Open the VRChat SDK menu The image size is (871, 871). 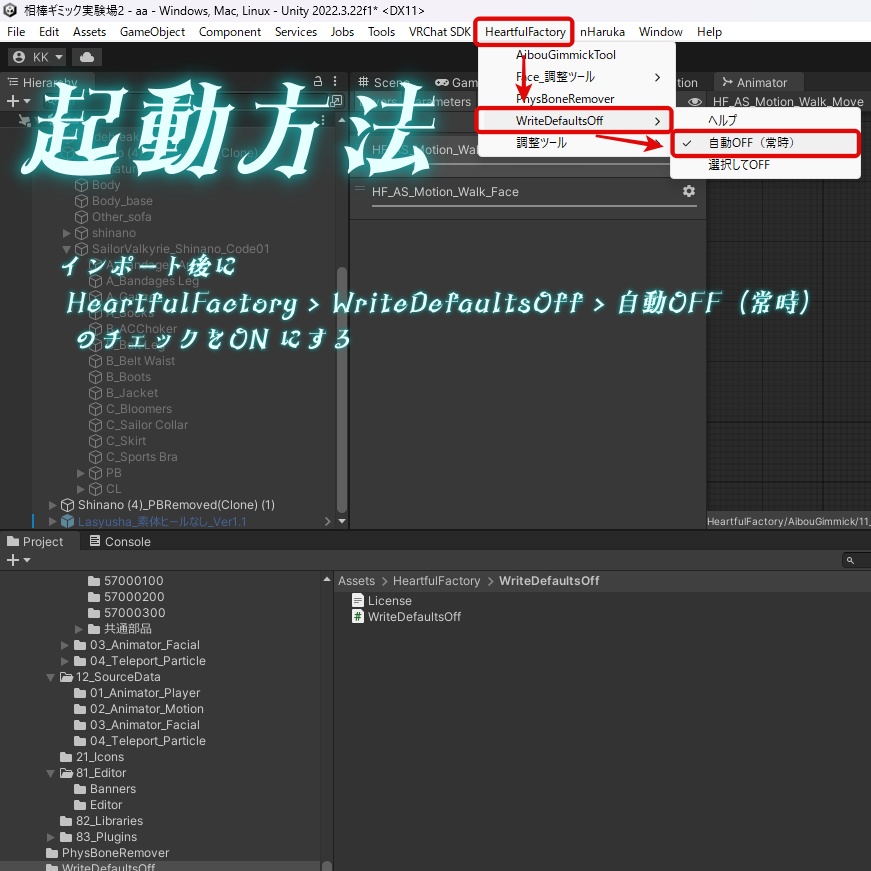(439, 31)
